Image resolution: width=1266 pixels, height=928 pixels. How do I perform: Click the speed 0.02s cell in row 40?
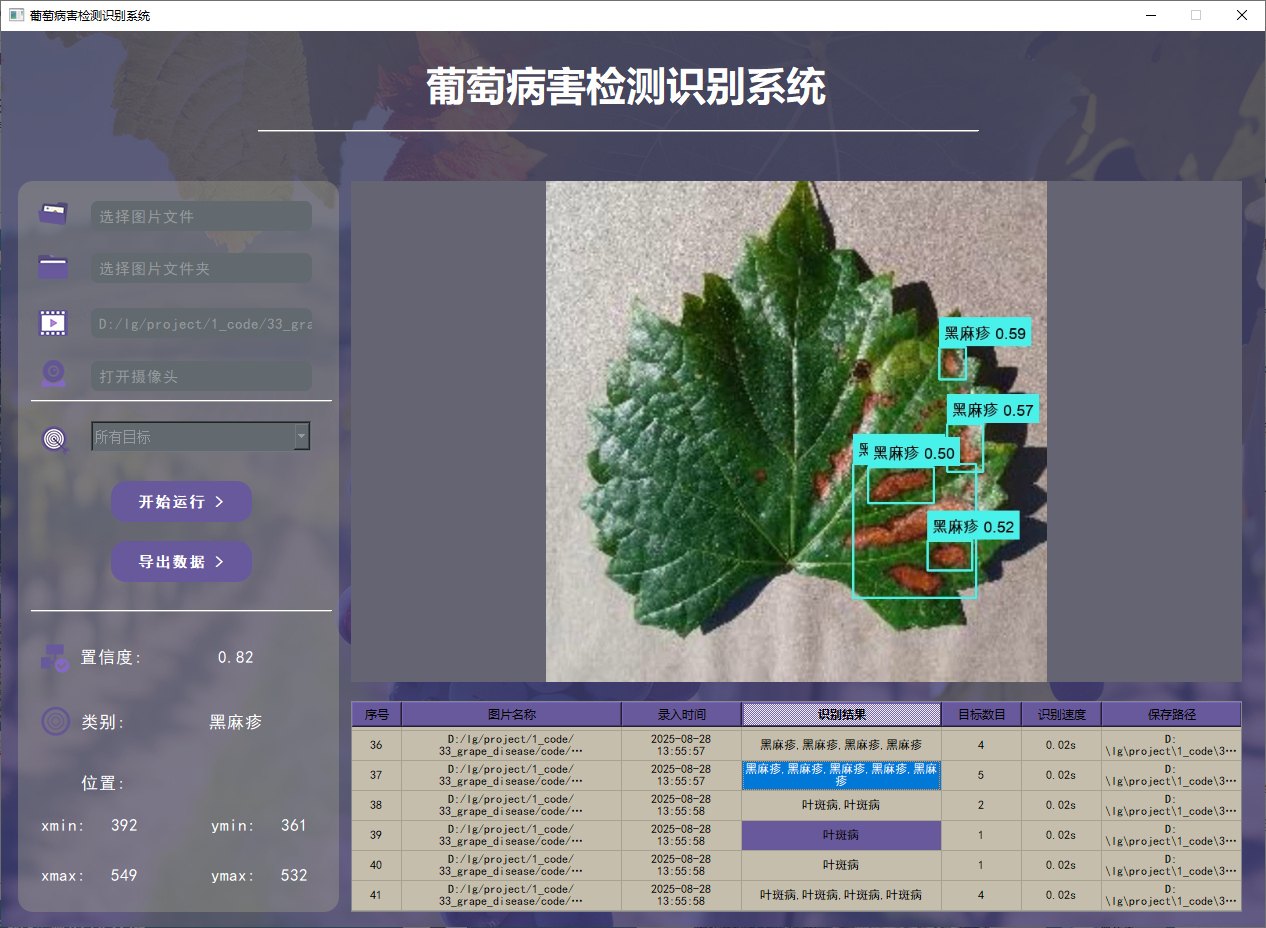pyautogui.click(x=1061, y=865)
